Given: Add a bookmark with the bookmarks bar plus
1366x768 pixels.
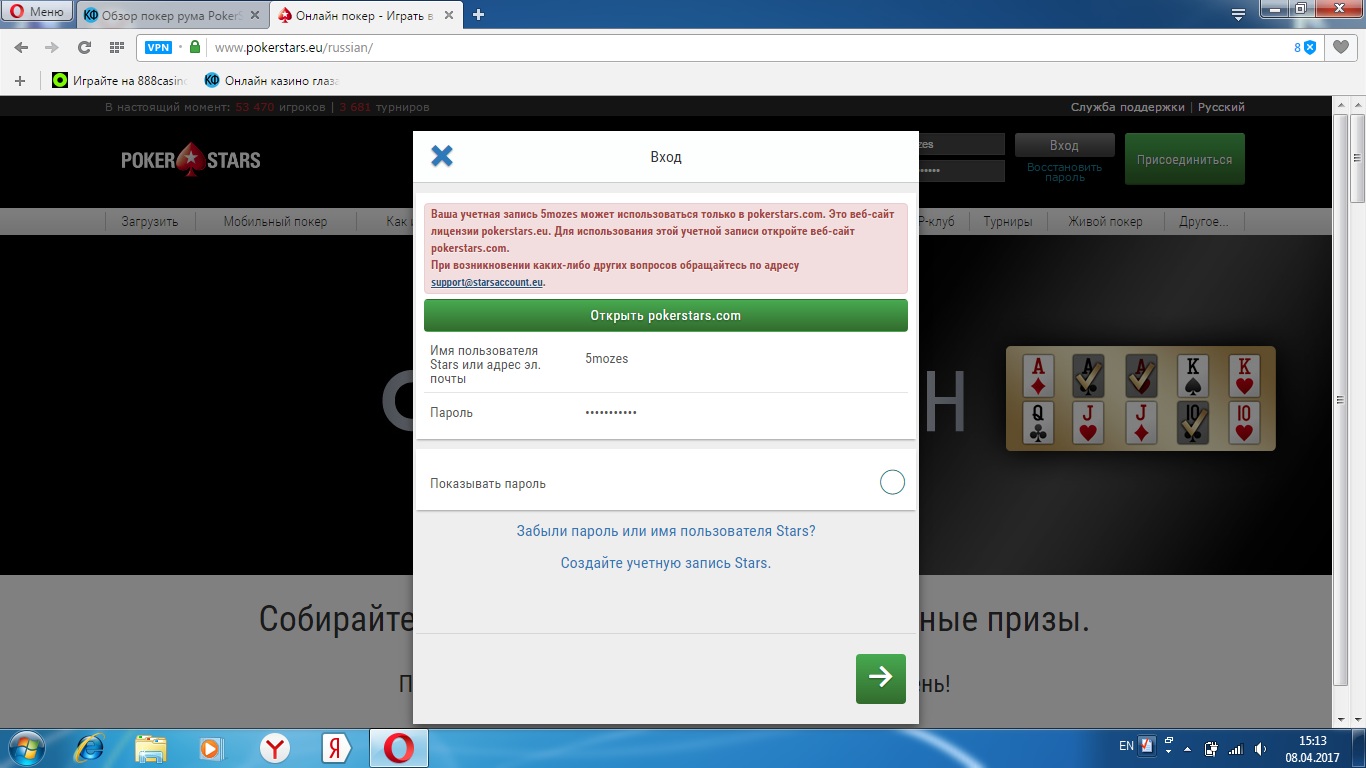Looking at the screenshot, I should (20, 80).
